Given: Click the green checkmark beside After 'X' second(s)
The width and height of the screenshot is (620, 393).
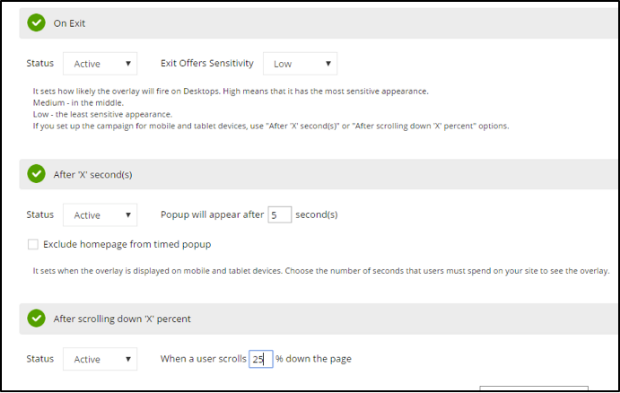Looking at the screenshot, I should (x=36, y=174).
